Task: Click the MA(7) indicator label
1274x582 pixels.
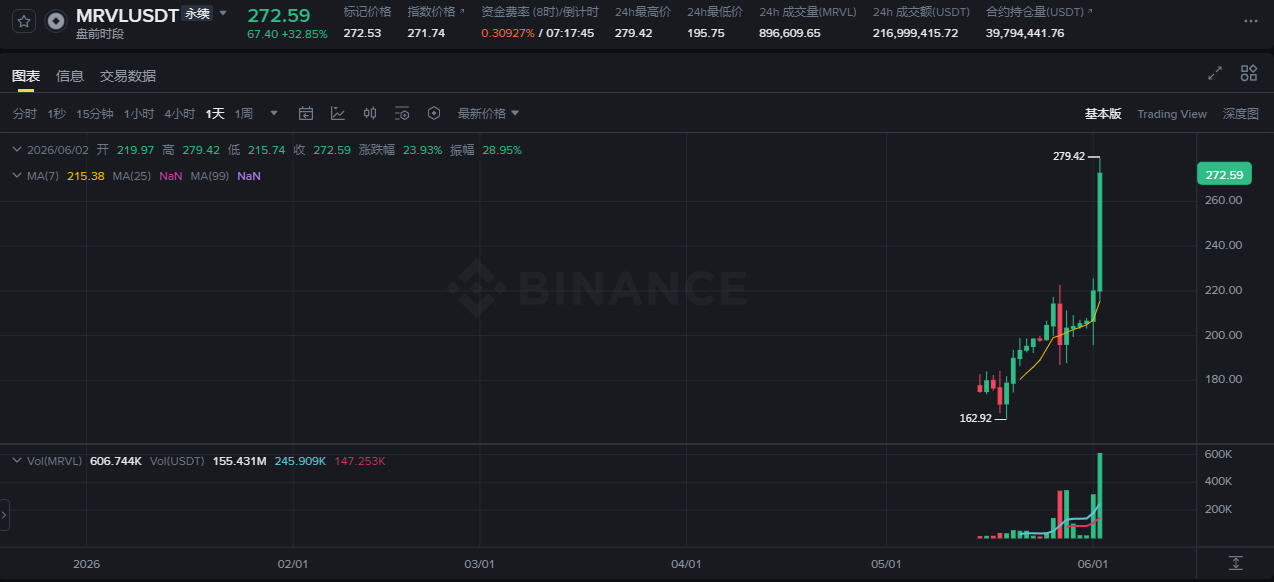Action: (x=45, y=176)
